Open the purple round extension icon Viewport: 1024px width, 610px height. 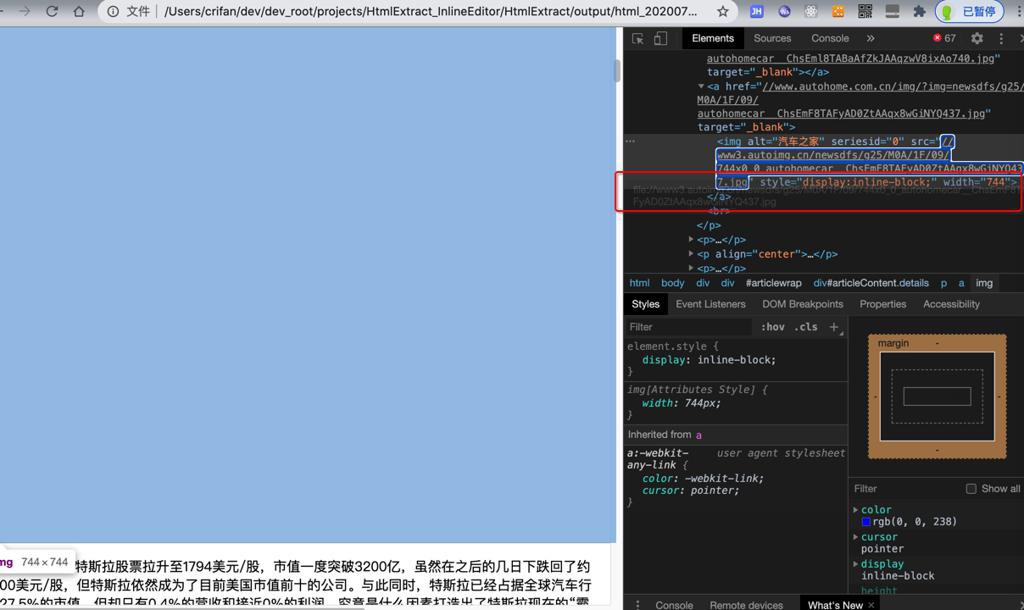click(x=784, y=11)
